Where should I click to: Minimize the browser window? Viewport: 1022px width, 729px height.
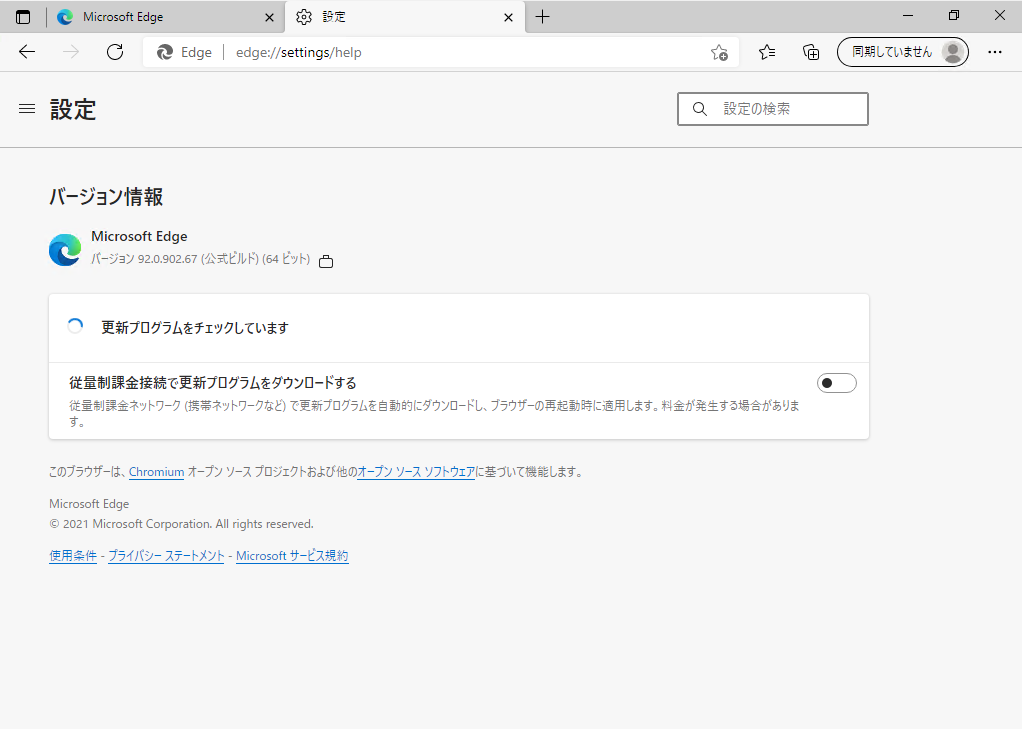tap(908, 16)
